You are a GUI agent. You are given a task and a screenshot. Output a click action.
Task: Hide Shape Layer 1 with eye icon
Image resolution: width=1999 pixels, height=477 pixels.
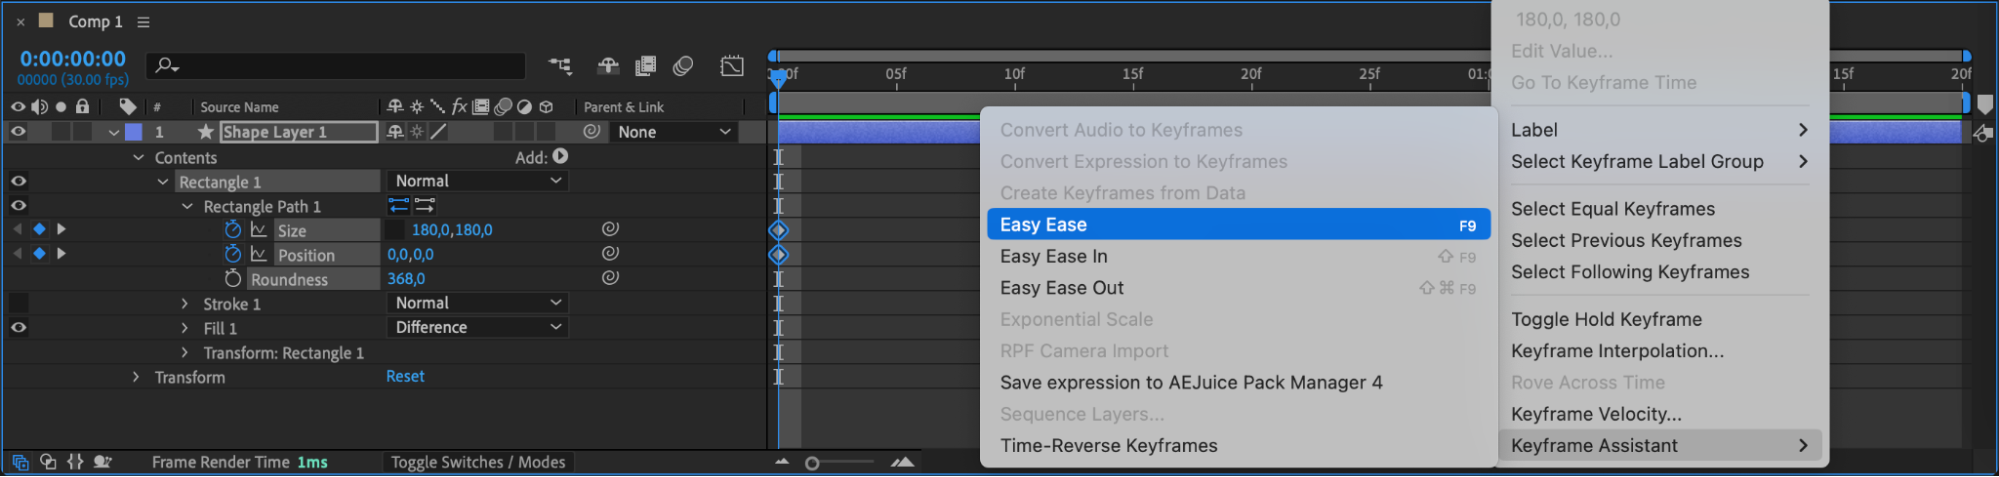click(18, 132)
